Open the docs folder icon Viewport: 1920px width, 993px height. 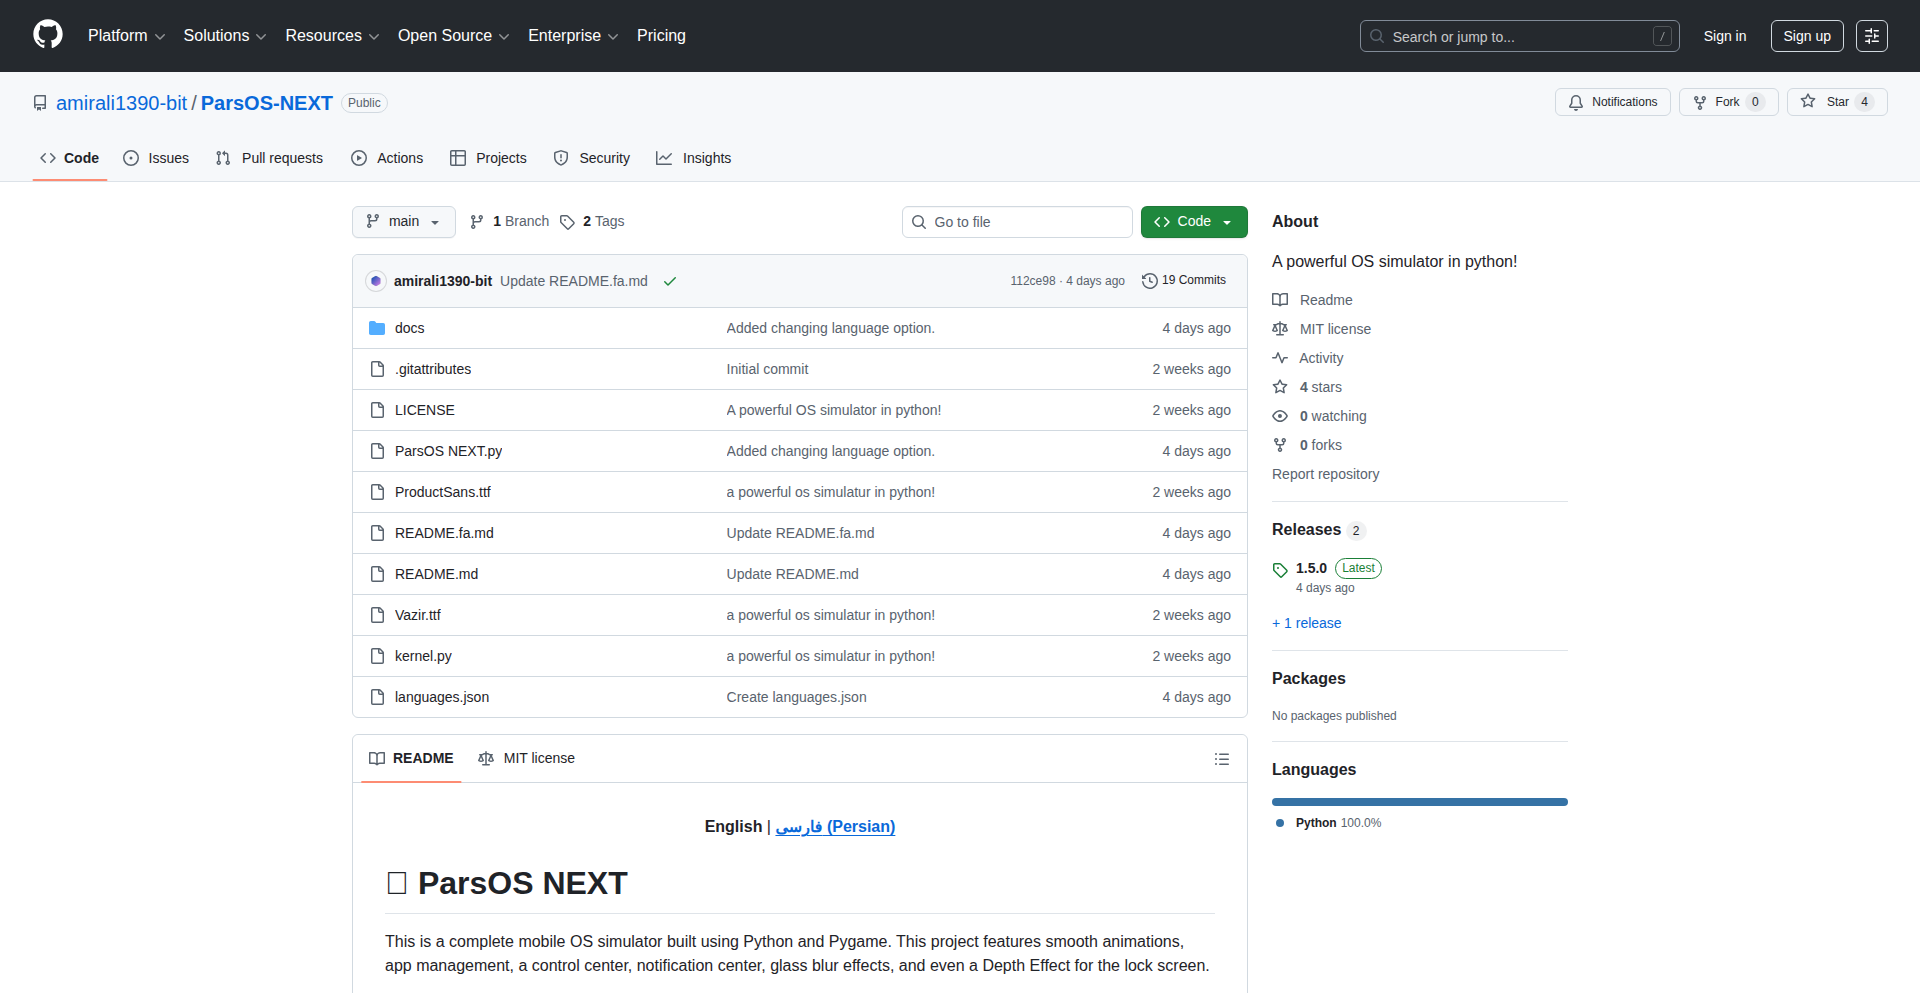pos(377,327)
